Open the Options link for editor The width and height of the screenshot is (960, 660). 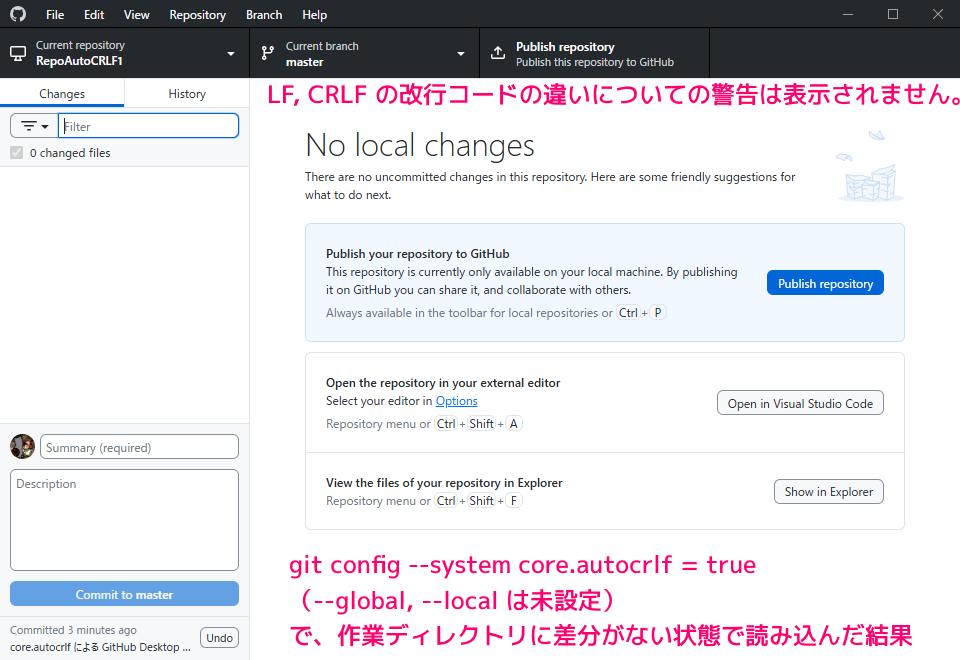click(x=456, y=401)
